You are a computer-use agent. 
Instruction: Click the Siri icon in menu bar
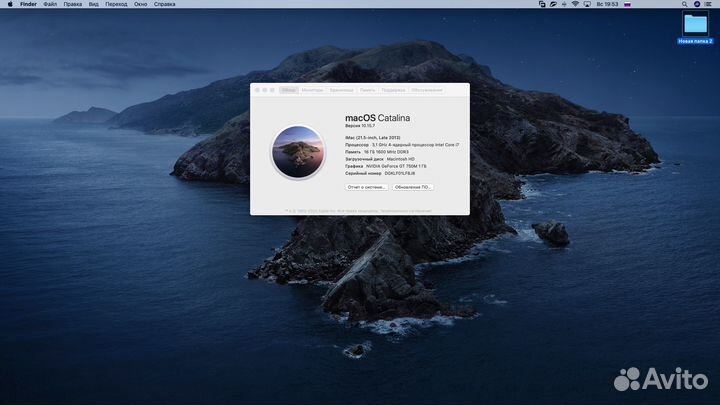coord(697,4)
